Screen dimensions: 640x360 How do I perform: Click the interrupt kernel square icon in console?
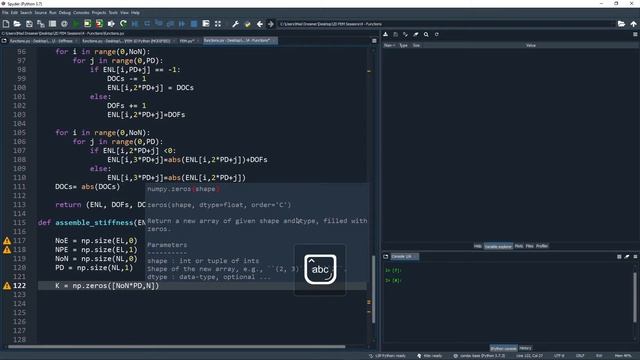(619, 257)
